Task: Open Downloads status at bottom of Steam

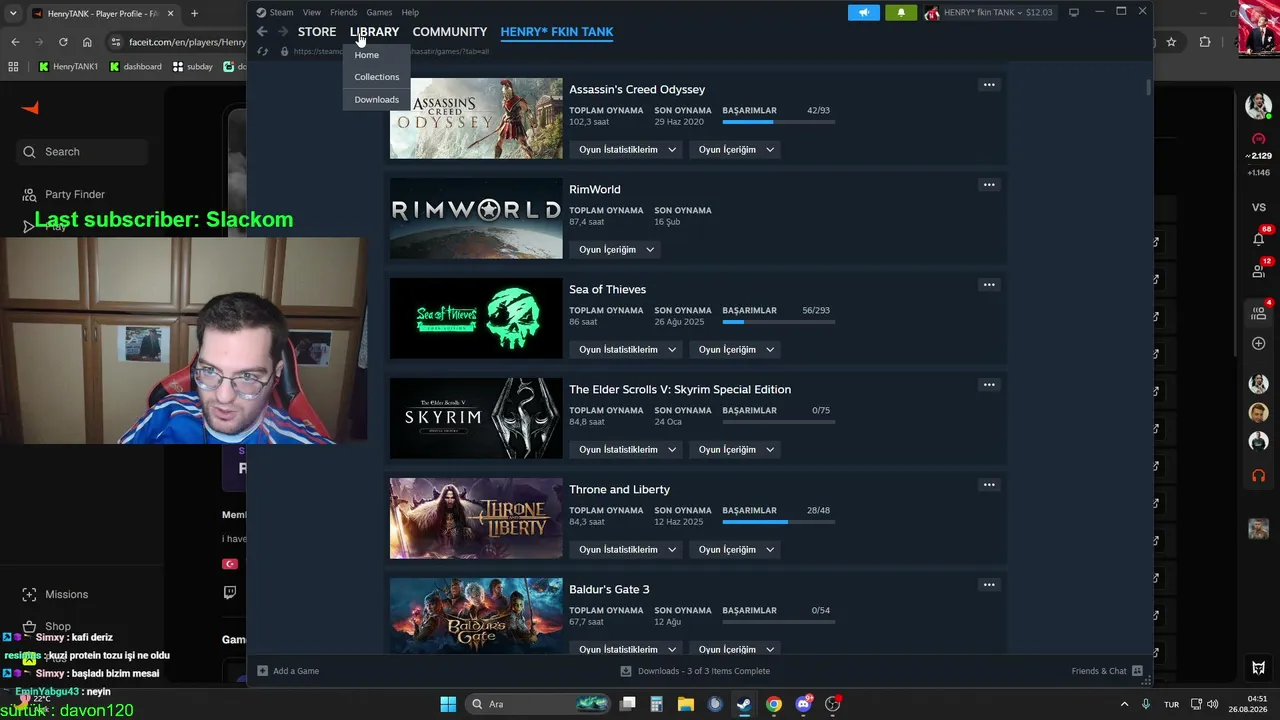Action: coord(695,671)
